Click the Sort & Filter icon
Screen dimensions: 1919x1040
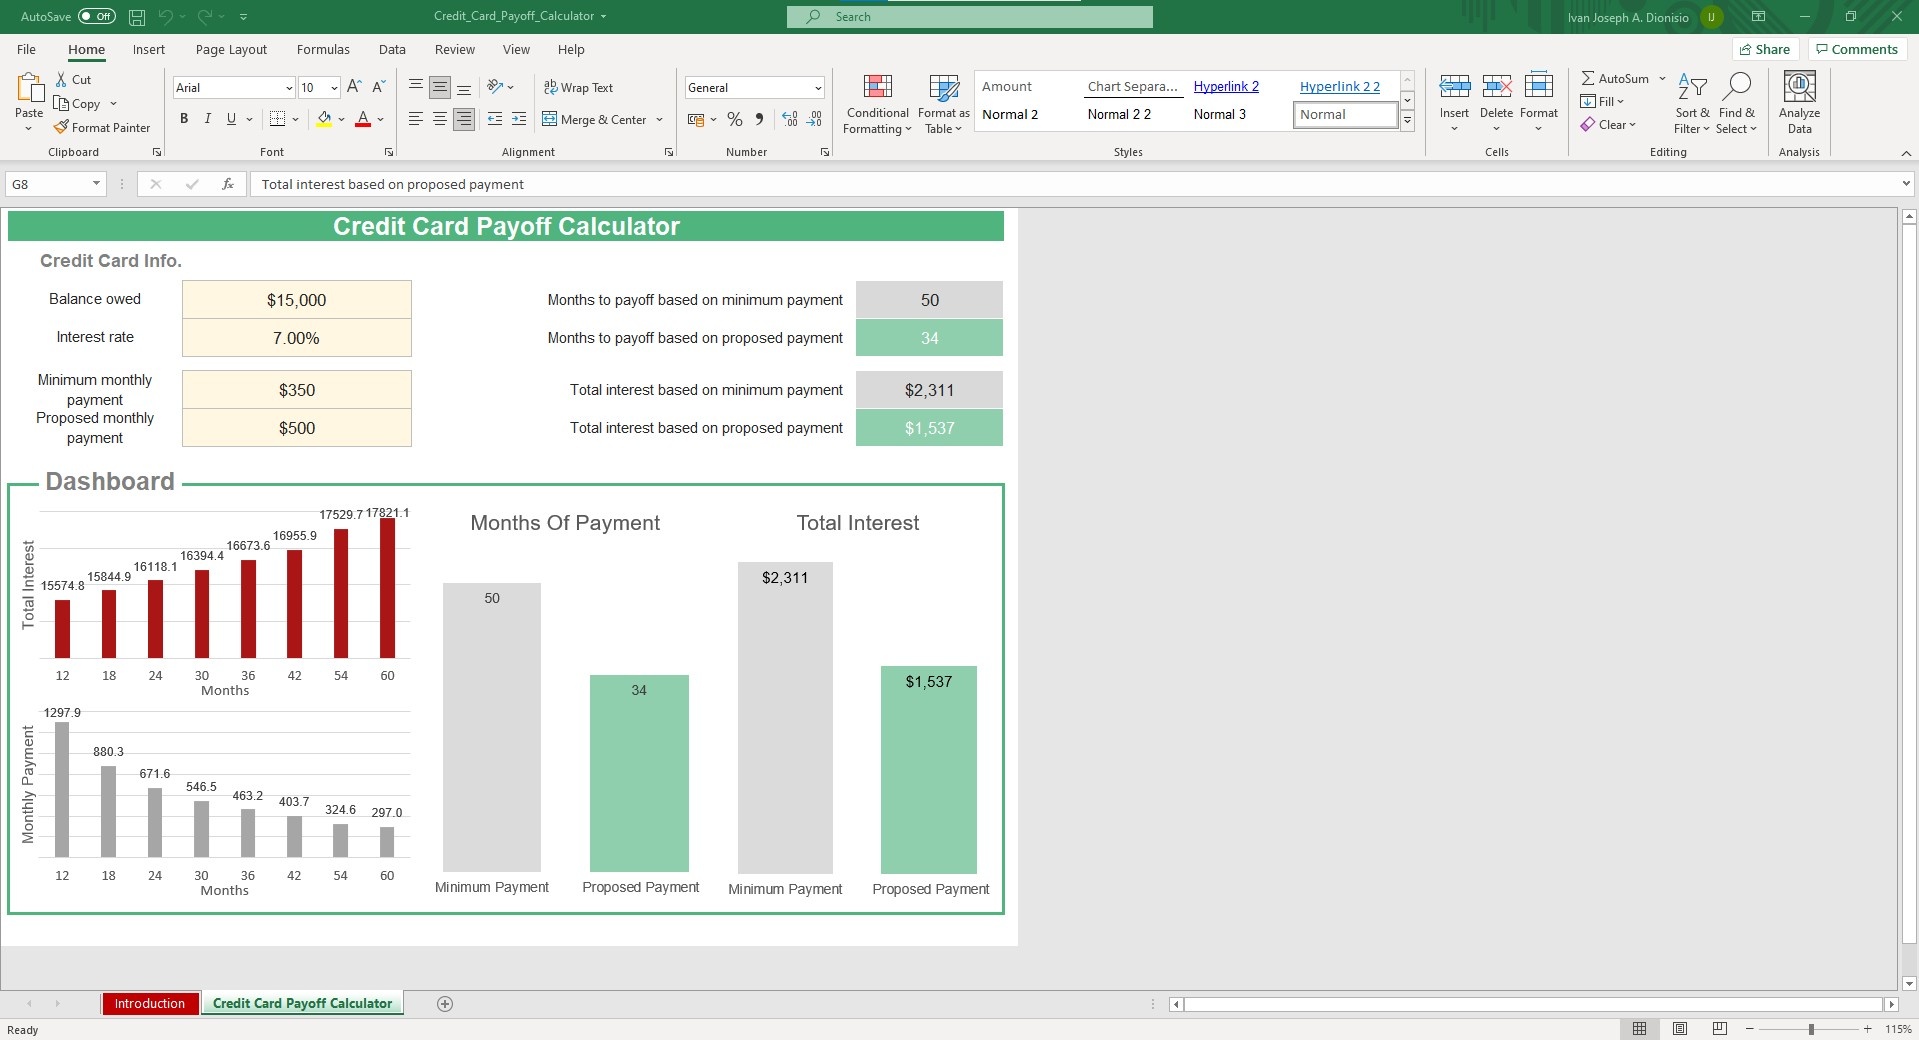pos(1692,88)
